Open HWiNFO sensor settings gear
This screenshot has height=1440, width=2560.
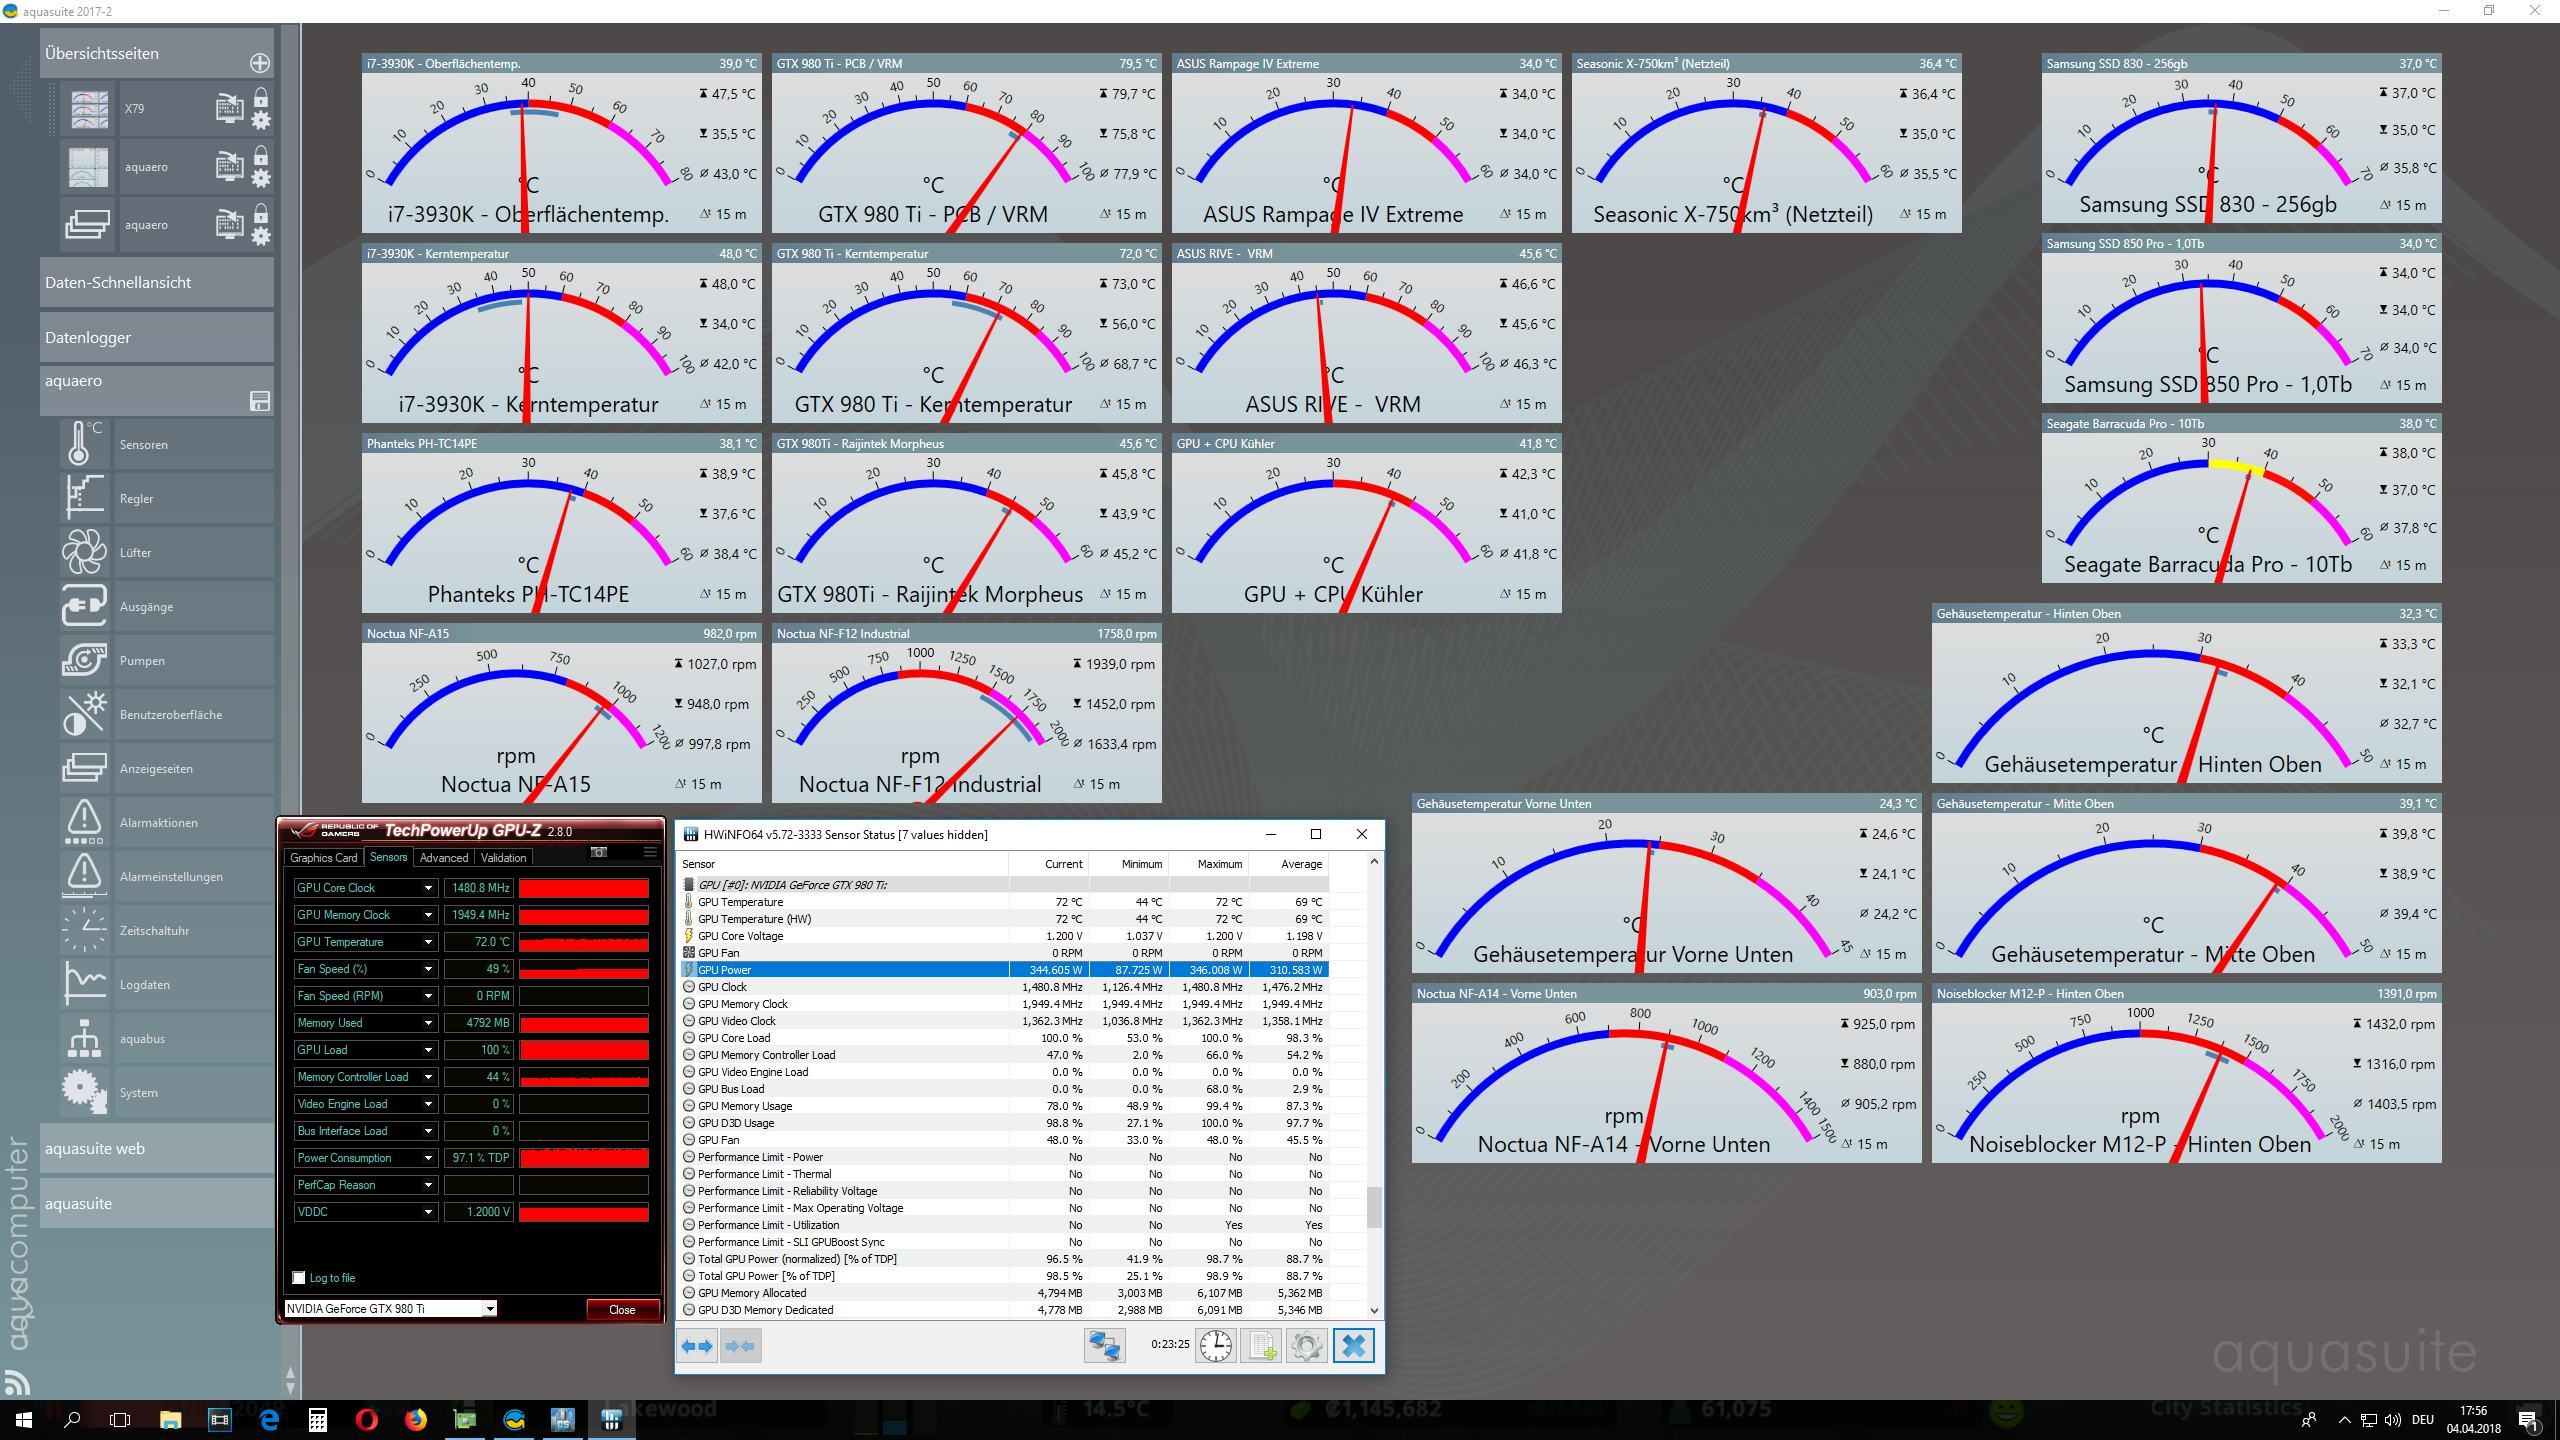click(1307, 1346)
